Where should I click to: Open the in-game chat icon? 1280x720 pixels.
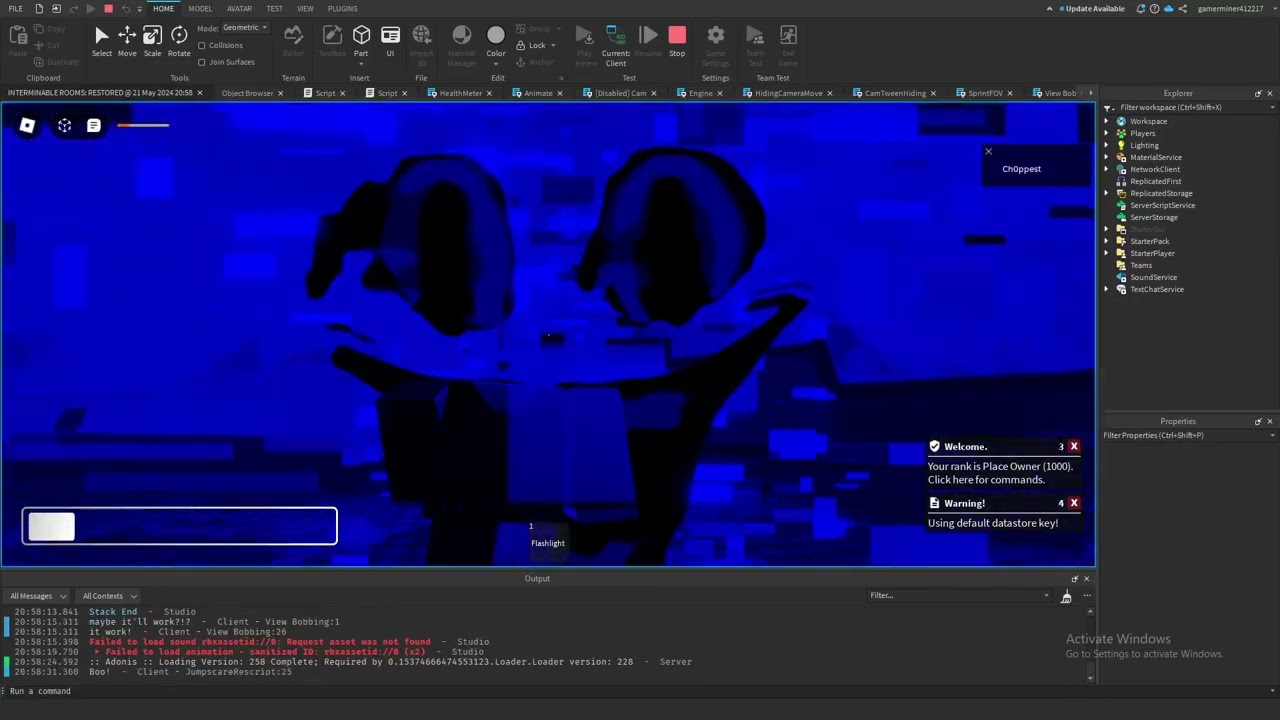(93, 125)
